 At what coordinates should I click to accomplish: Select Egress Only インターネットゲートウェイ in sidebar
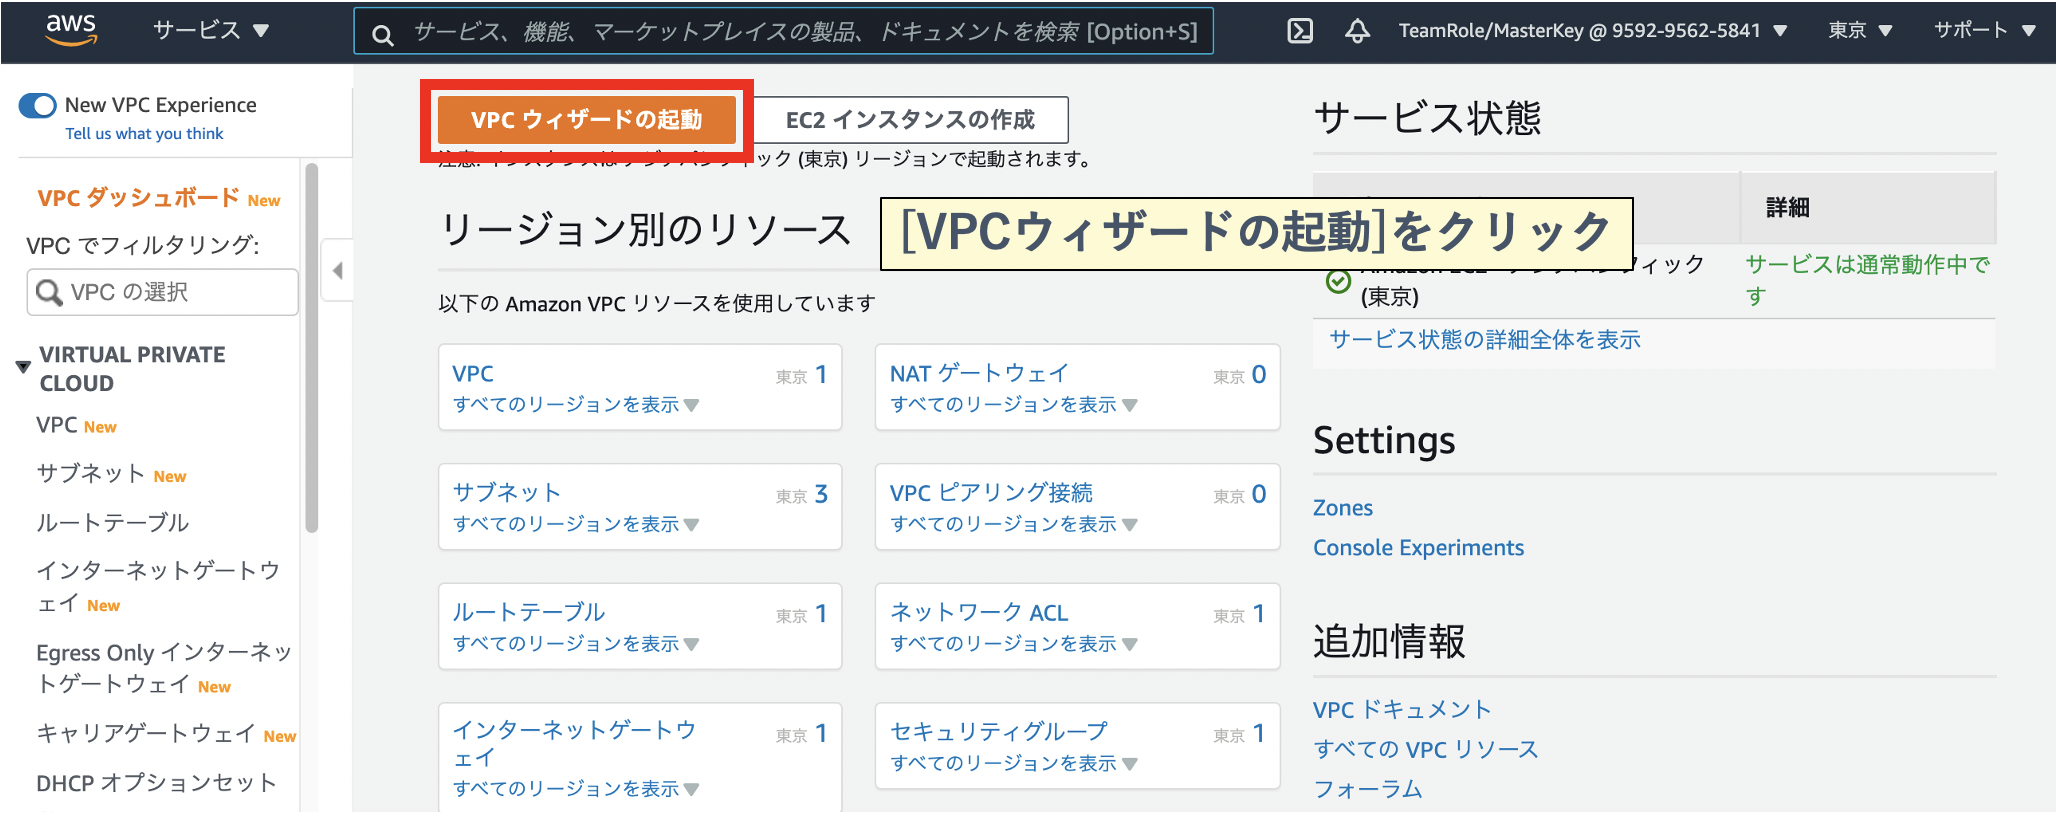(x=164, y=668)
